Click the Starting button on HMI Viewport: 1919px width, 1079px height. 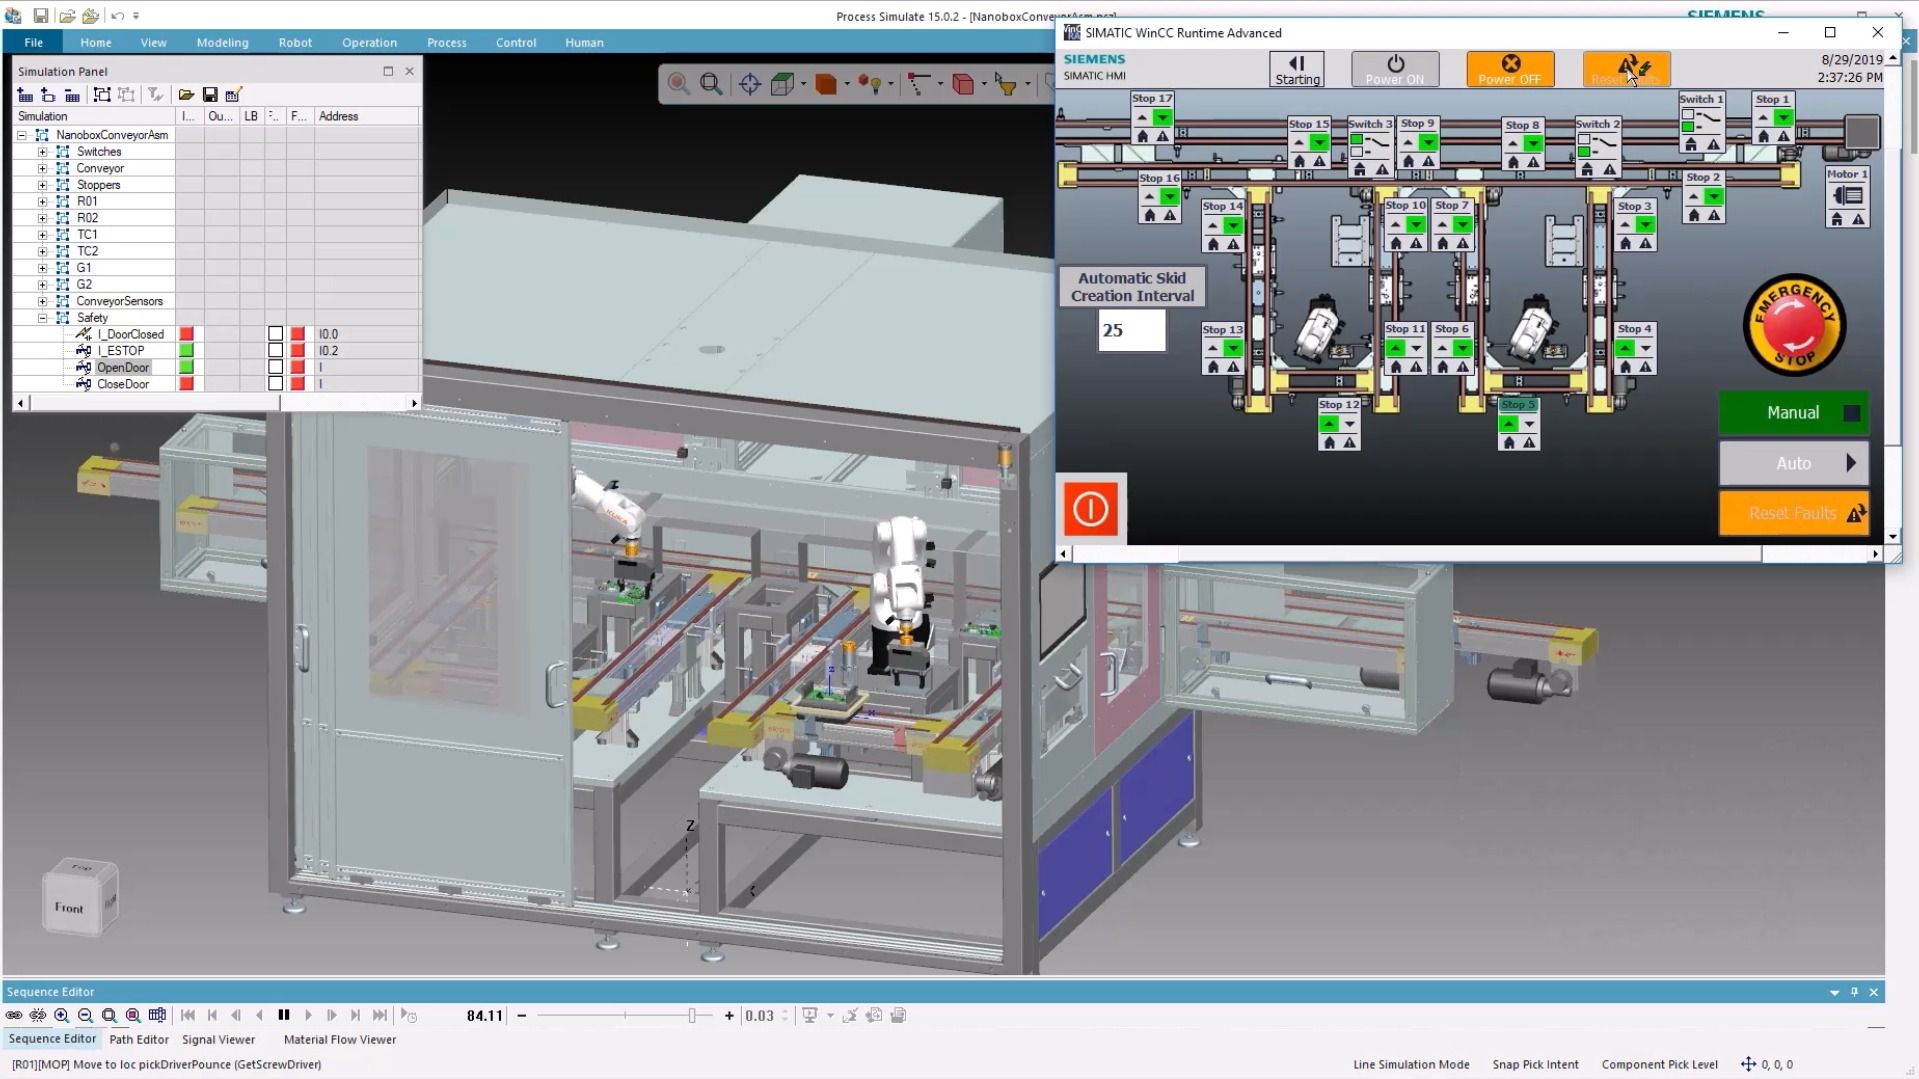click(1297, 69)
